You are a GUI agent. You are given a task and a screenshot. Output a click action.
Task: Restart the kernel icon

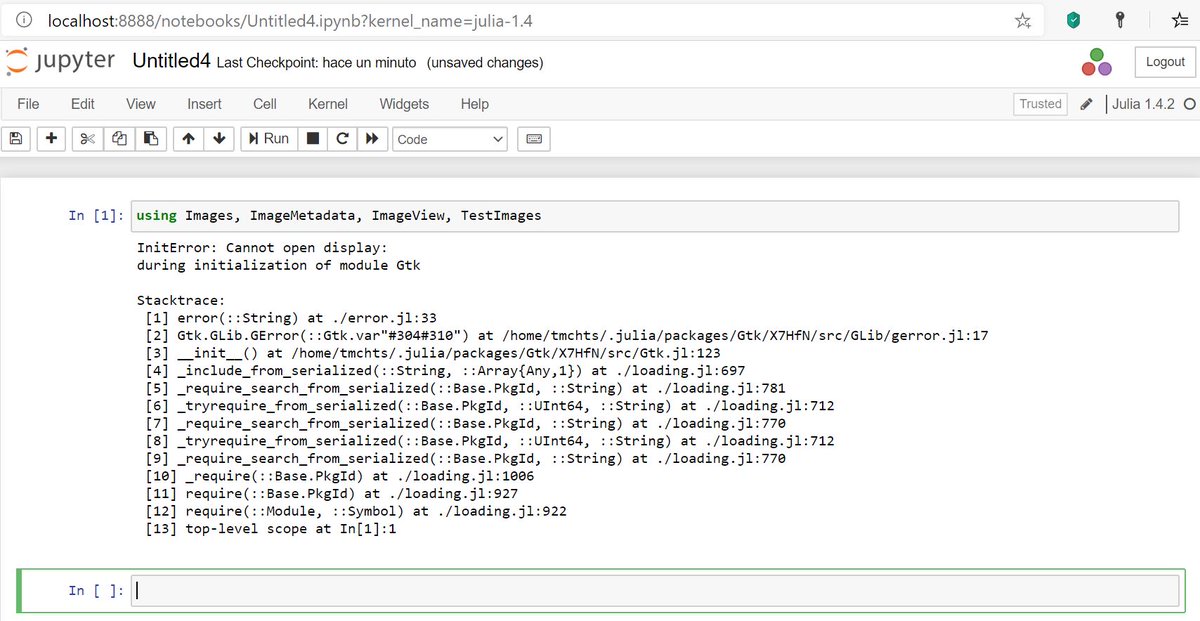(342, 139)
